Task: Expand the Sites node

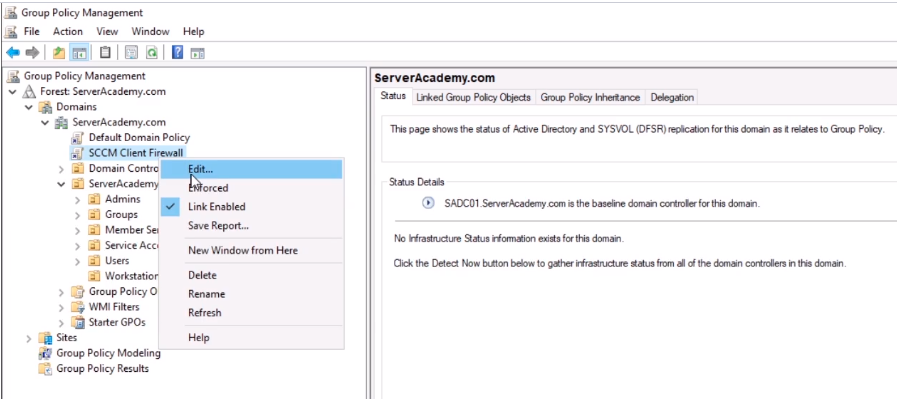Action: coord(29,338)
